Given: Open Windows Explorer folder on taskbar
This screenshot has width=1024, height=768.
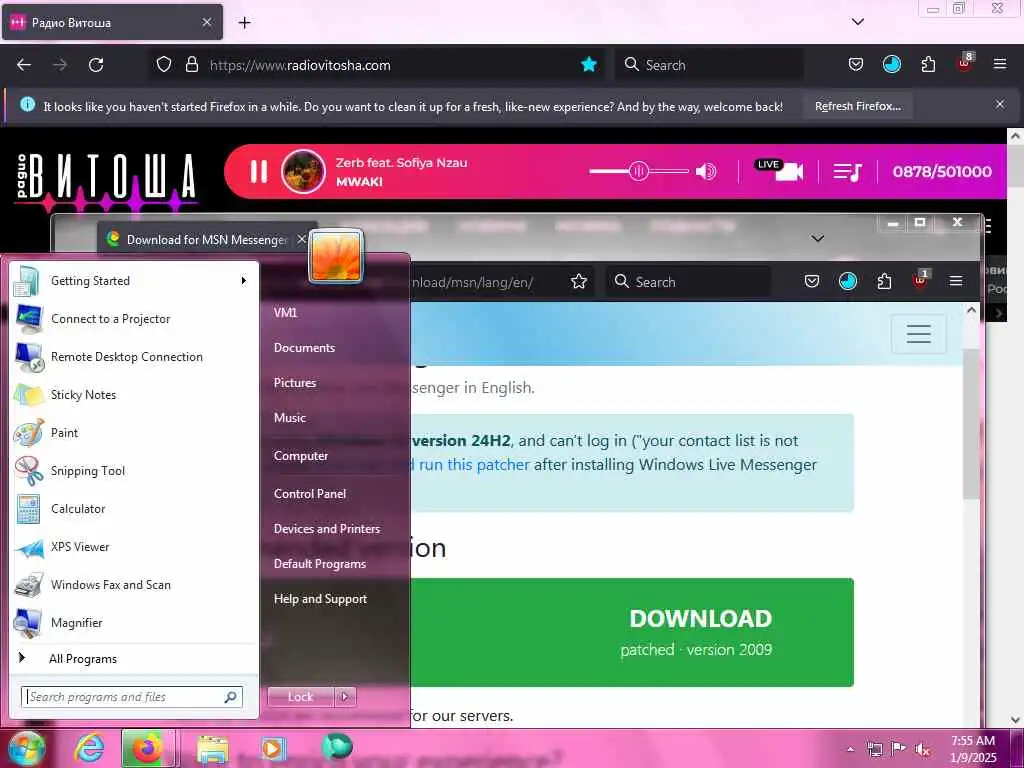Looking at the screenshot, I should click(x=213, y=749).
